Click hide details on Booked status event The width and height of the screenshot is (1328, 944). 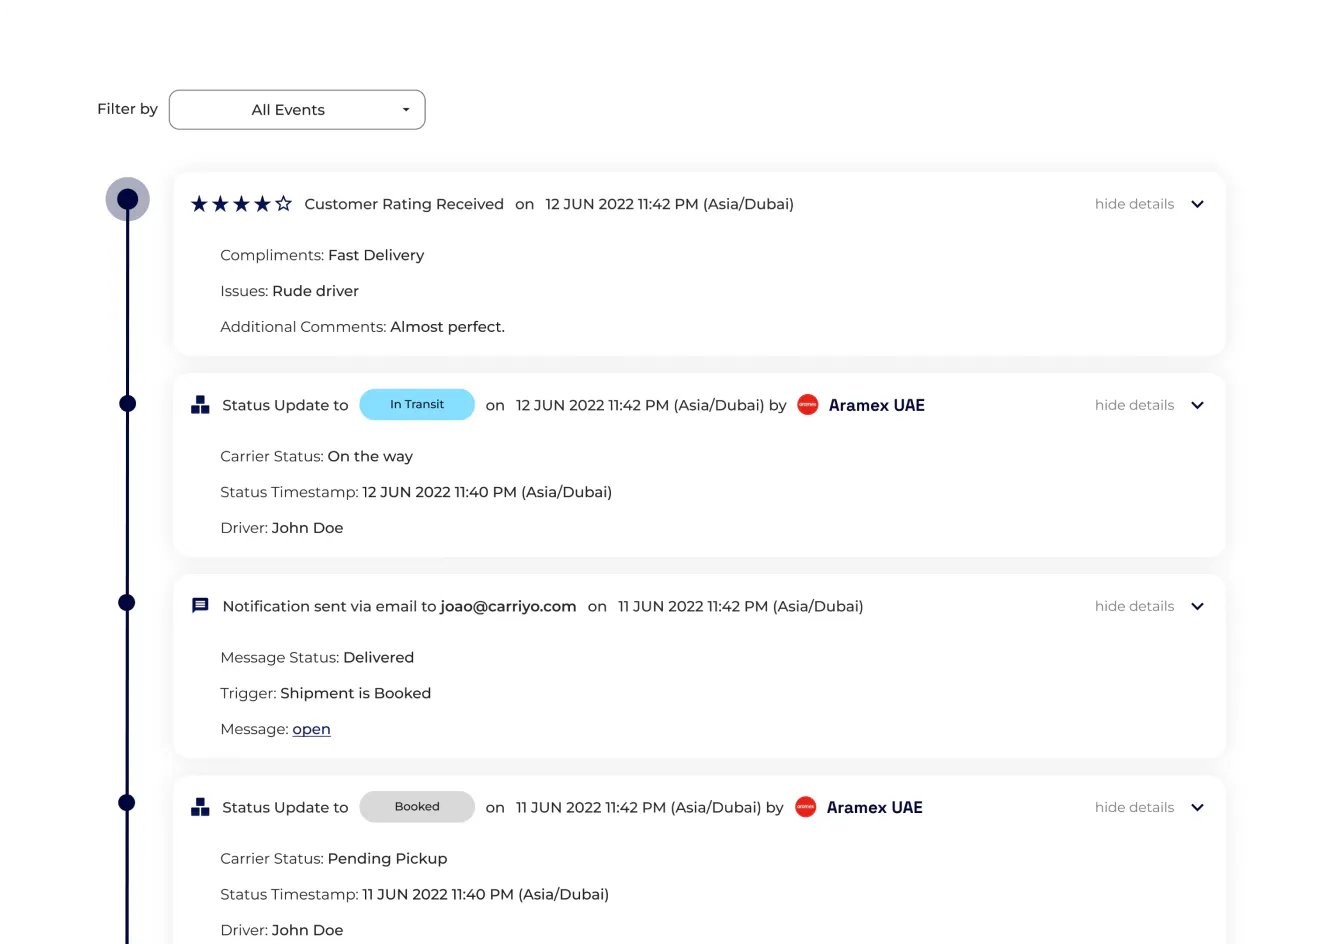(x=1134, y=807)
